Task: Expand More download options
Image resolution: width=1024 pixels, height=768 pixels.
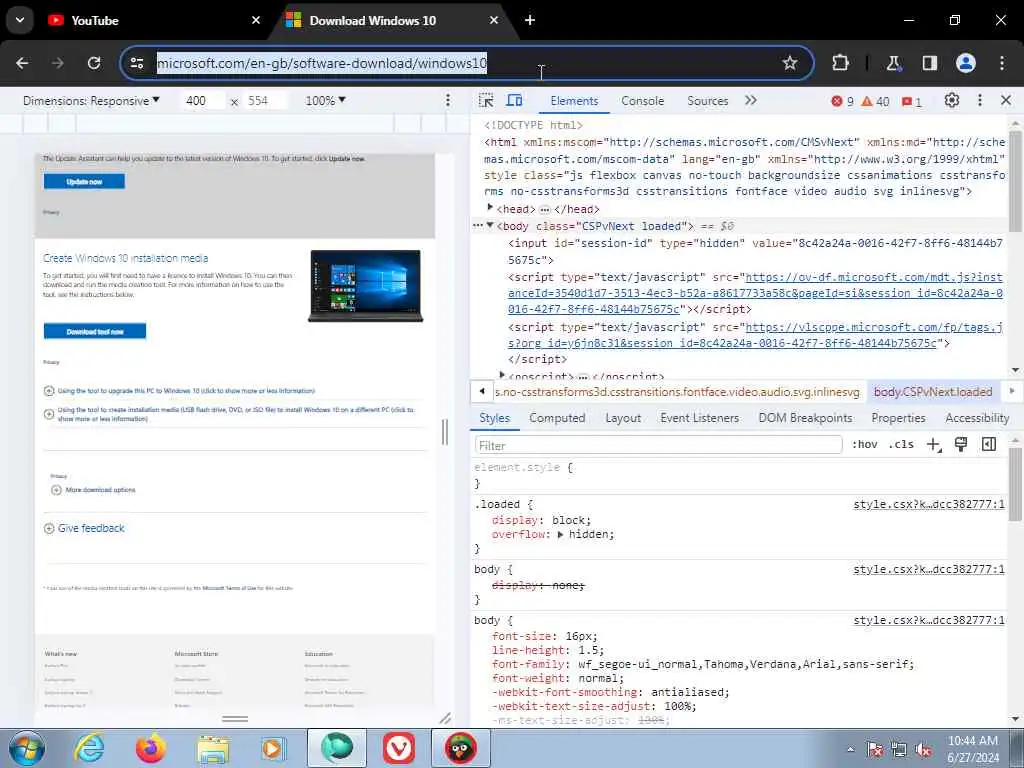Action: 93,490
